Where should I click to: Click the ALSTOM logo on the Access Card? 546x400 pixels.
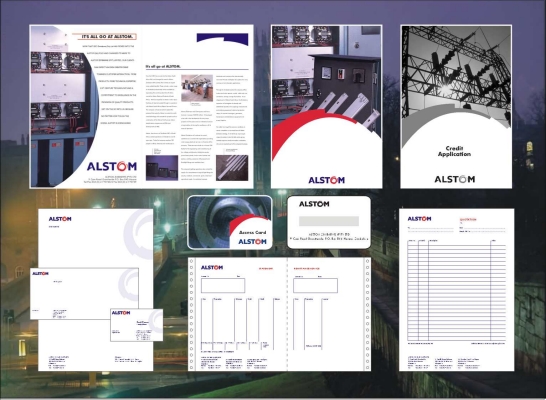252,242
